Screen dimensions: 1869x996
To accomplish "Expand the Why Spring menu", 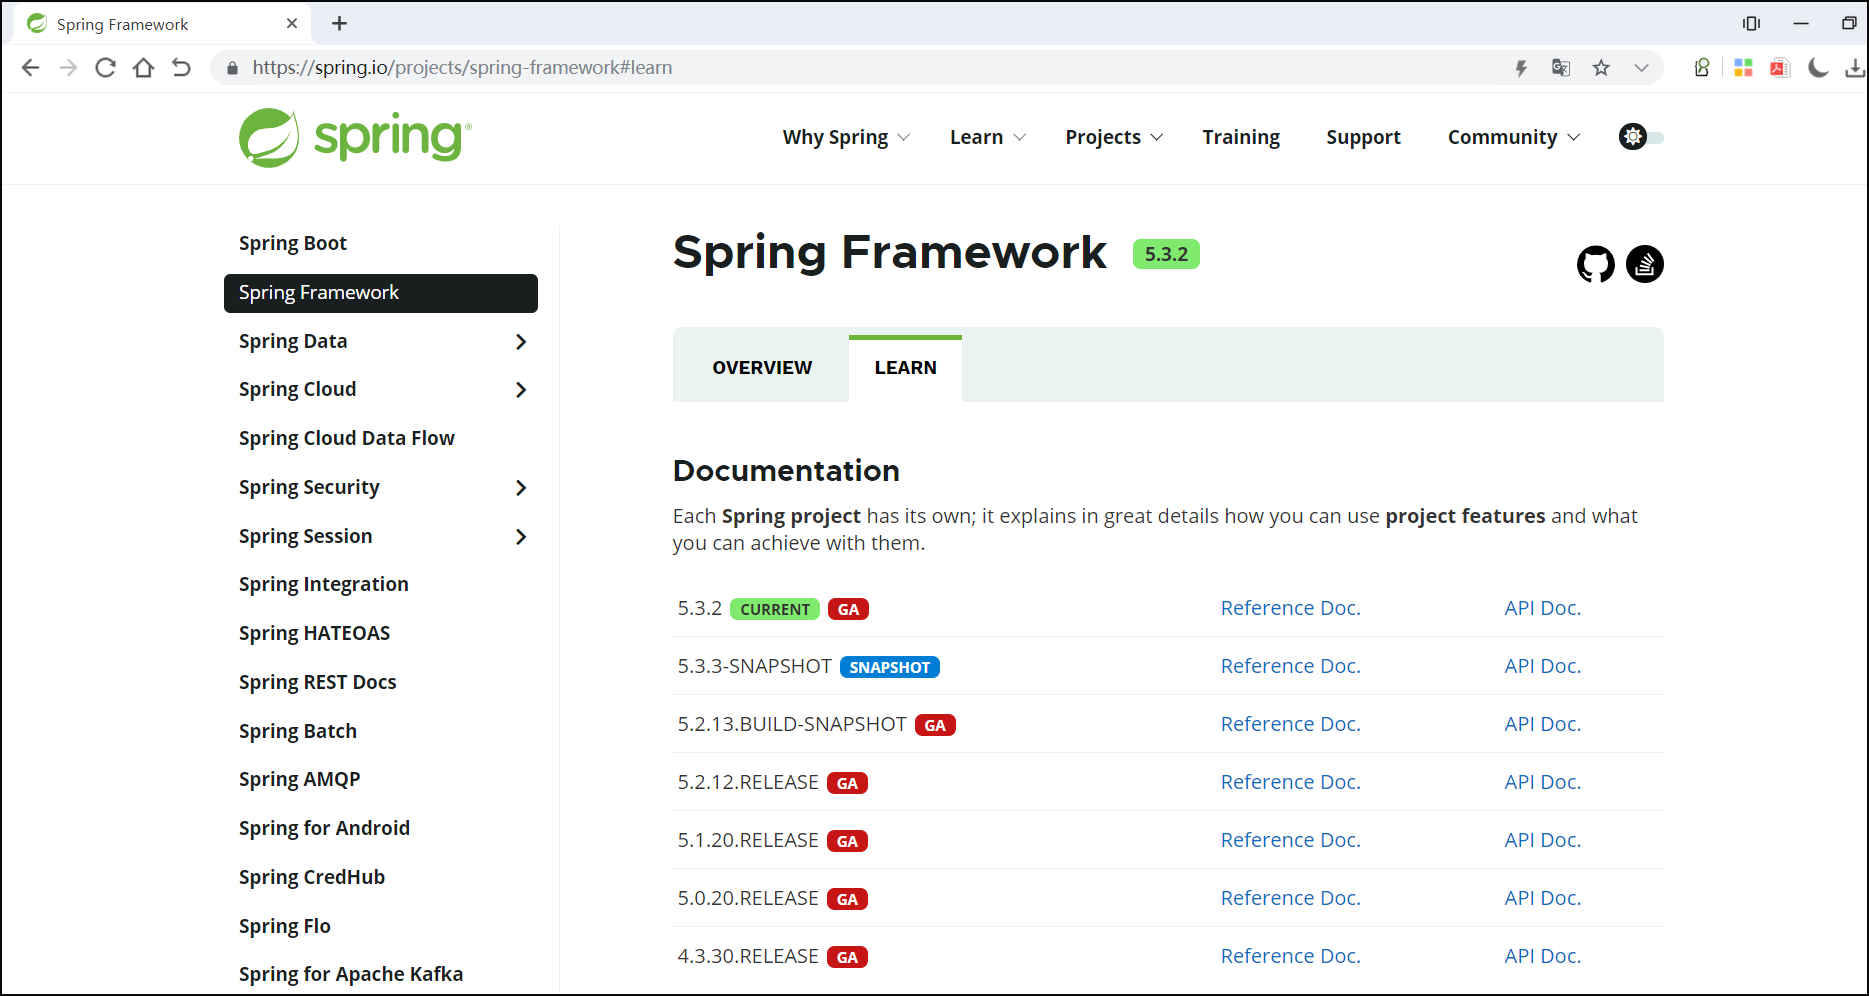I will [846, 137].
